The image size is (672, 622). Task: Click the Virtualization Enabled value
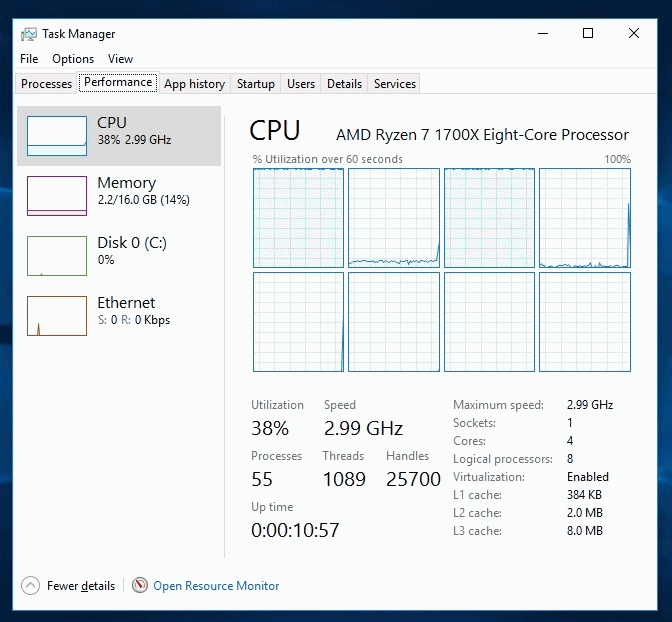click(588, 477)
